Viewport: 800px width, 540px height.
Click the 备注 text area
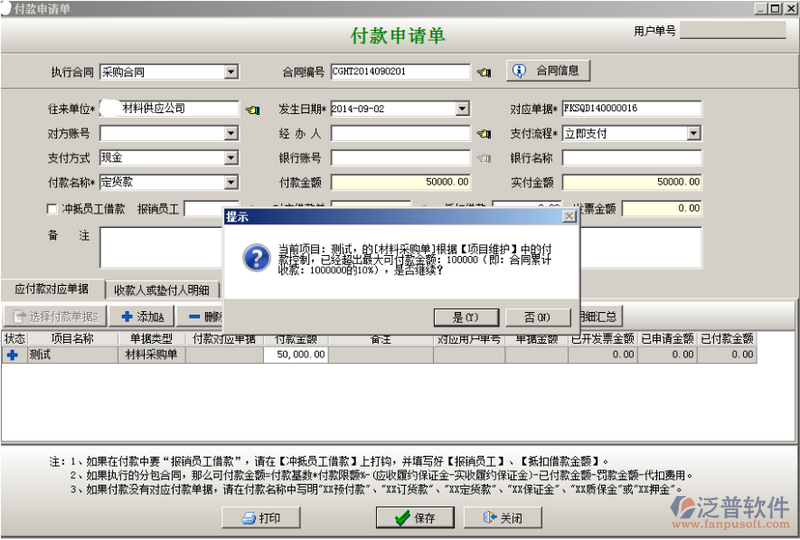(161, 248)
